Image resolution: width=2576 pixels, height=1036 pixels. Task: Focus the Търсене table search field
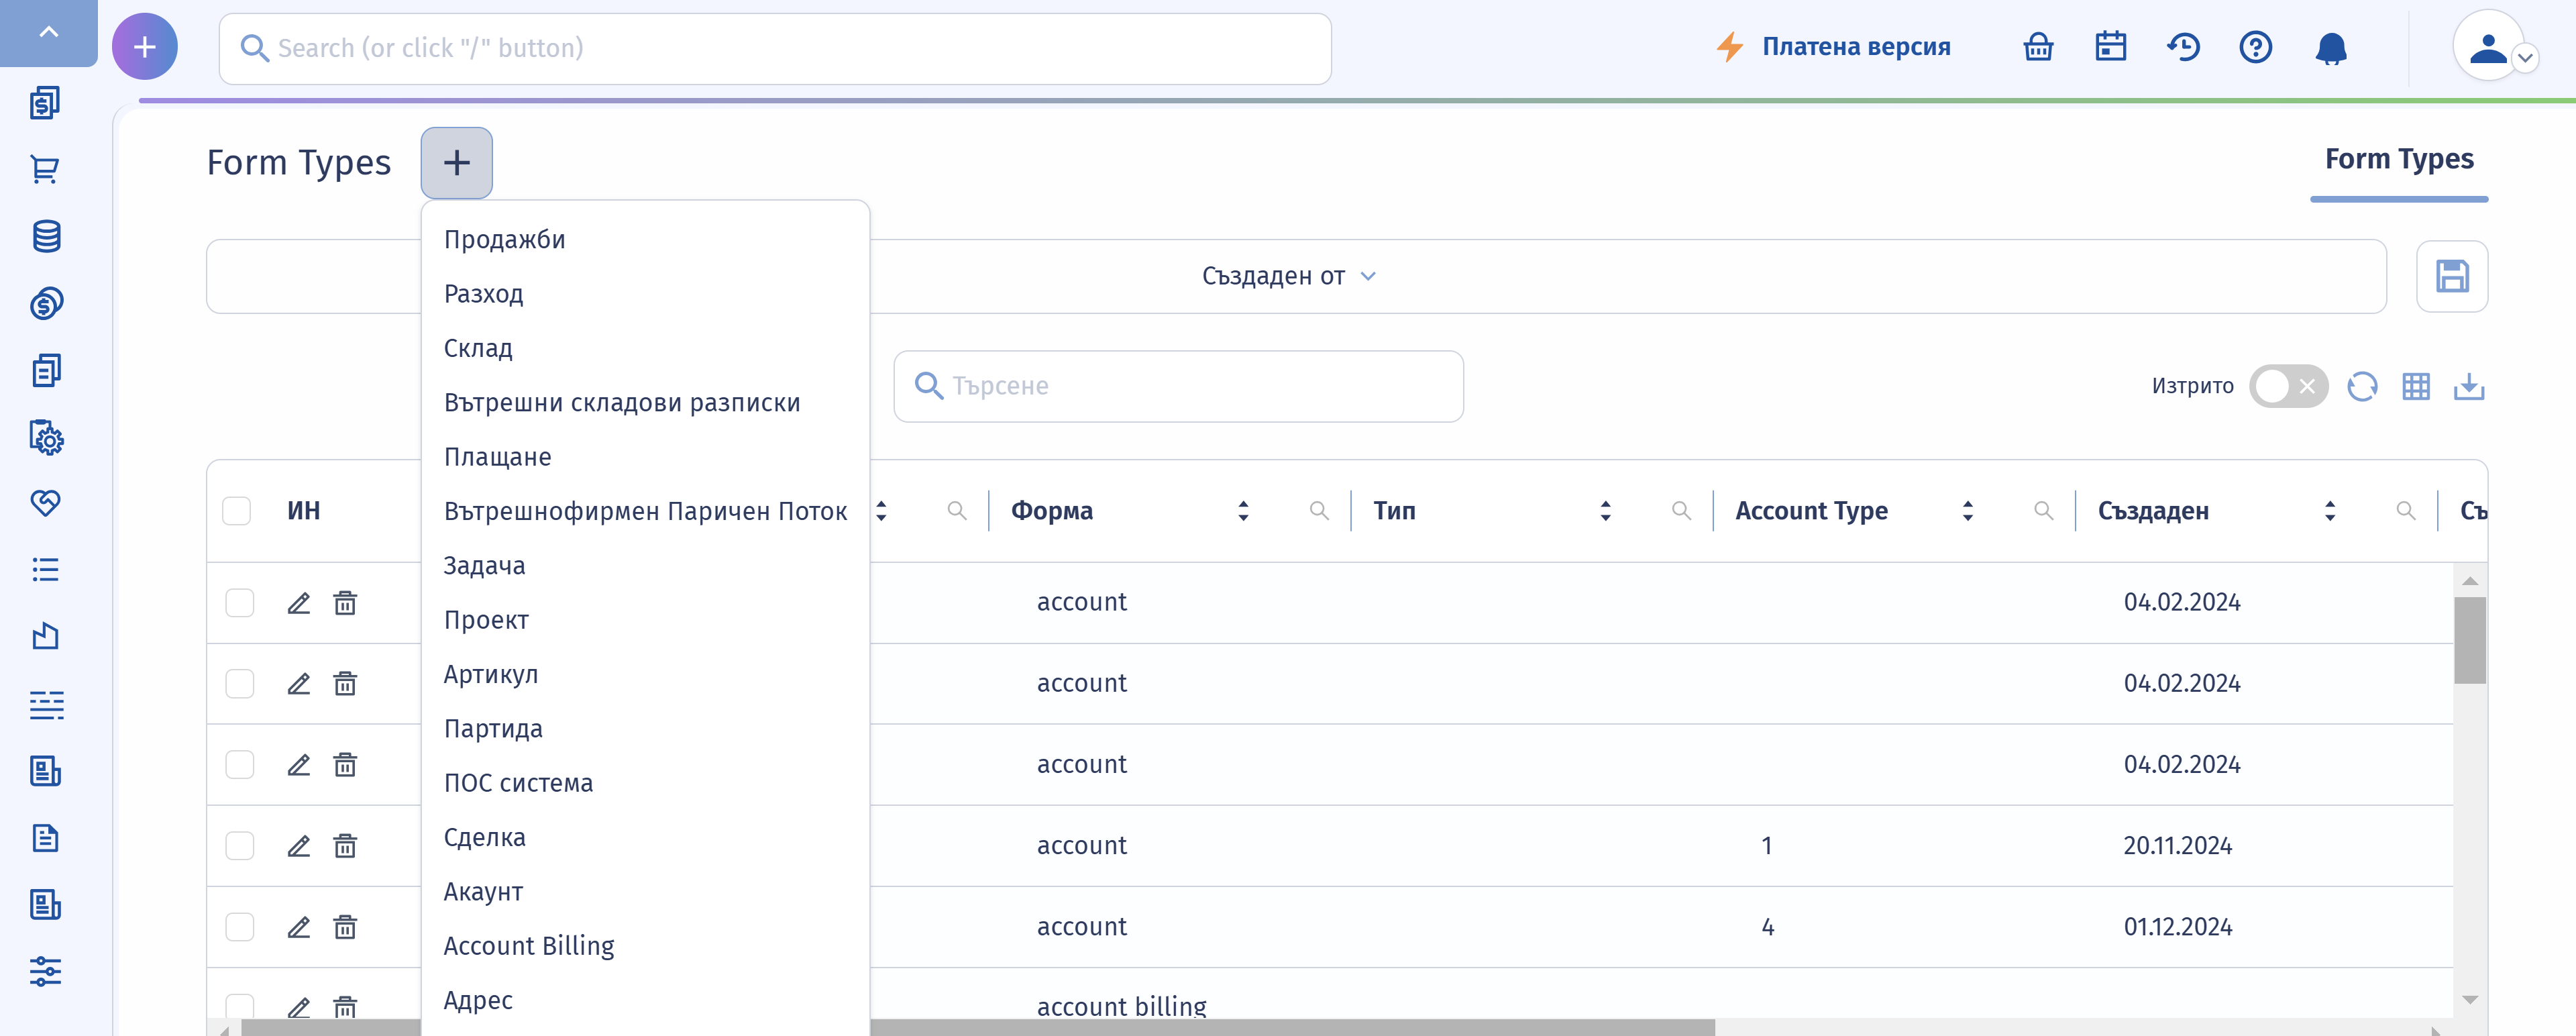click(1178, 386)
